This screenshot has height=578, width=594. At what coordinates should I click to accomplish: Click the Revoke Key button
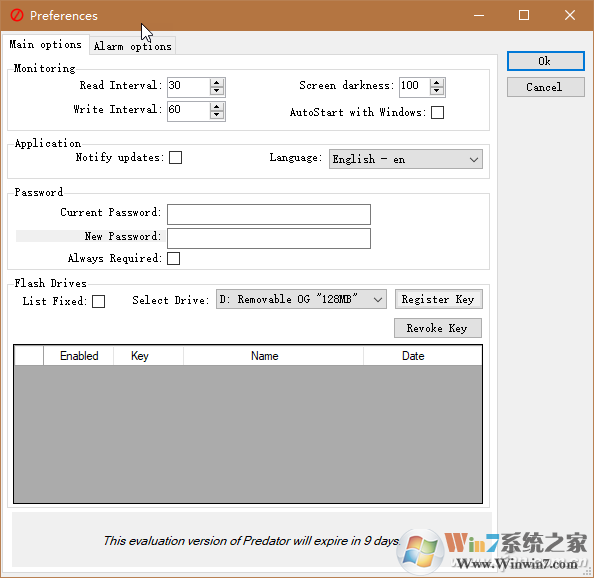[438, 328]
